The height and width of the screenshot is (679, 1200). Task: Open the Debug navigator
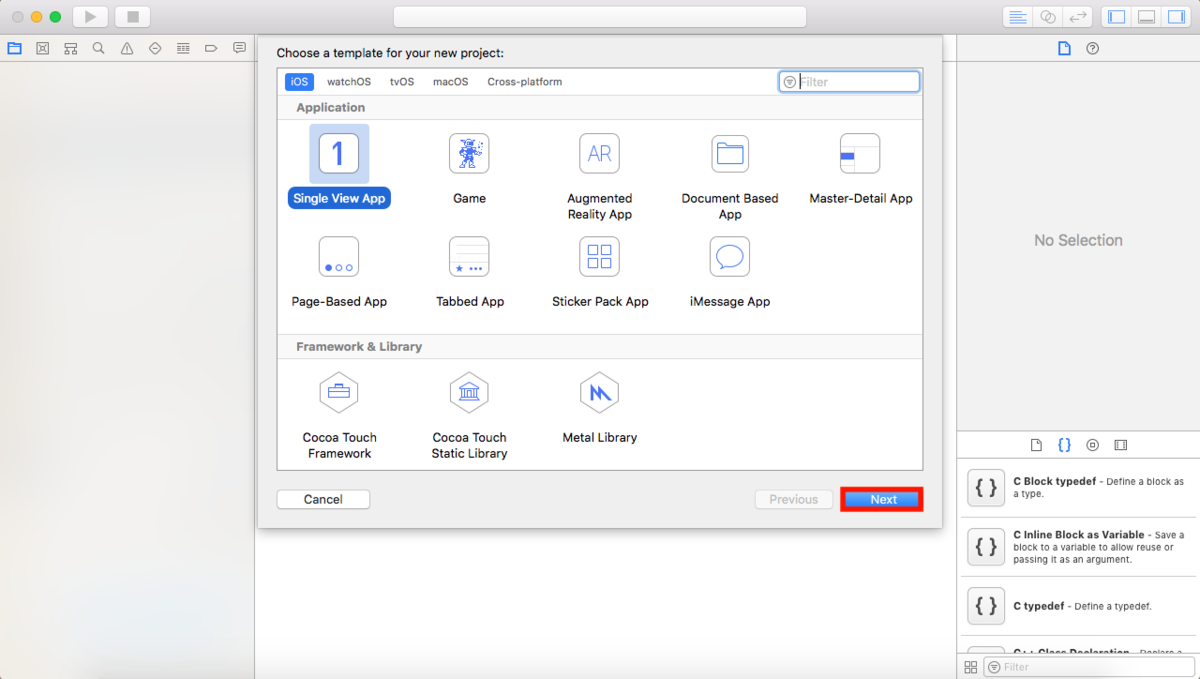tap(183, 48)
